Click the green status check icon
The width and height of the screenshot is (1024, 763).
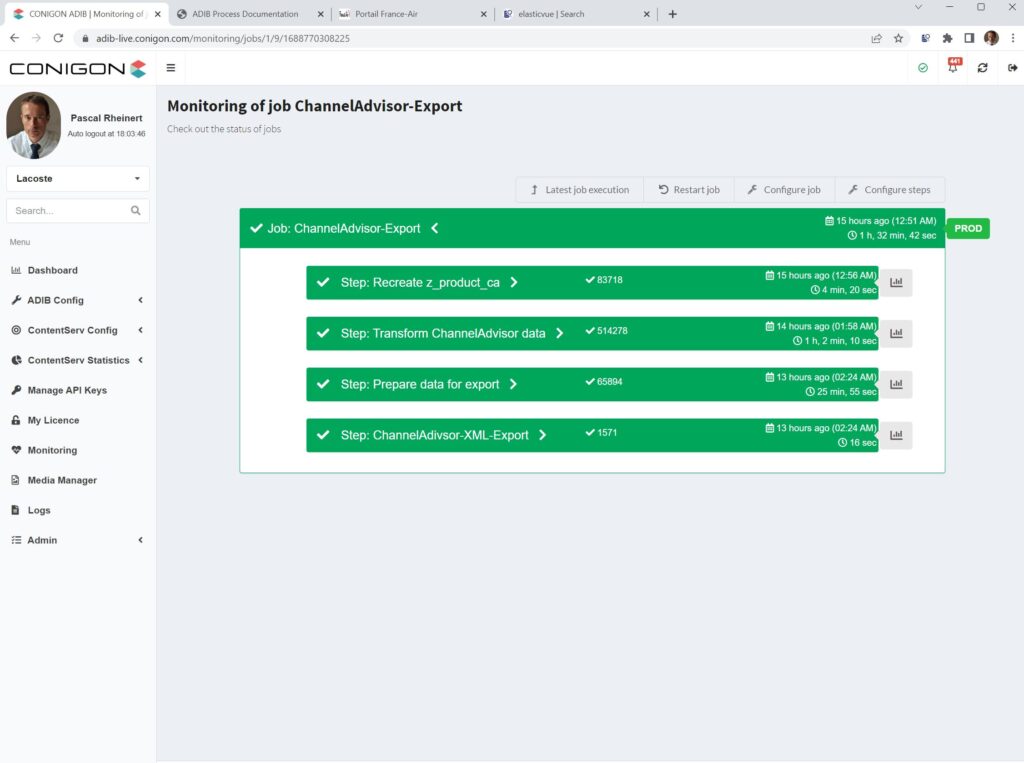(922, 68)
